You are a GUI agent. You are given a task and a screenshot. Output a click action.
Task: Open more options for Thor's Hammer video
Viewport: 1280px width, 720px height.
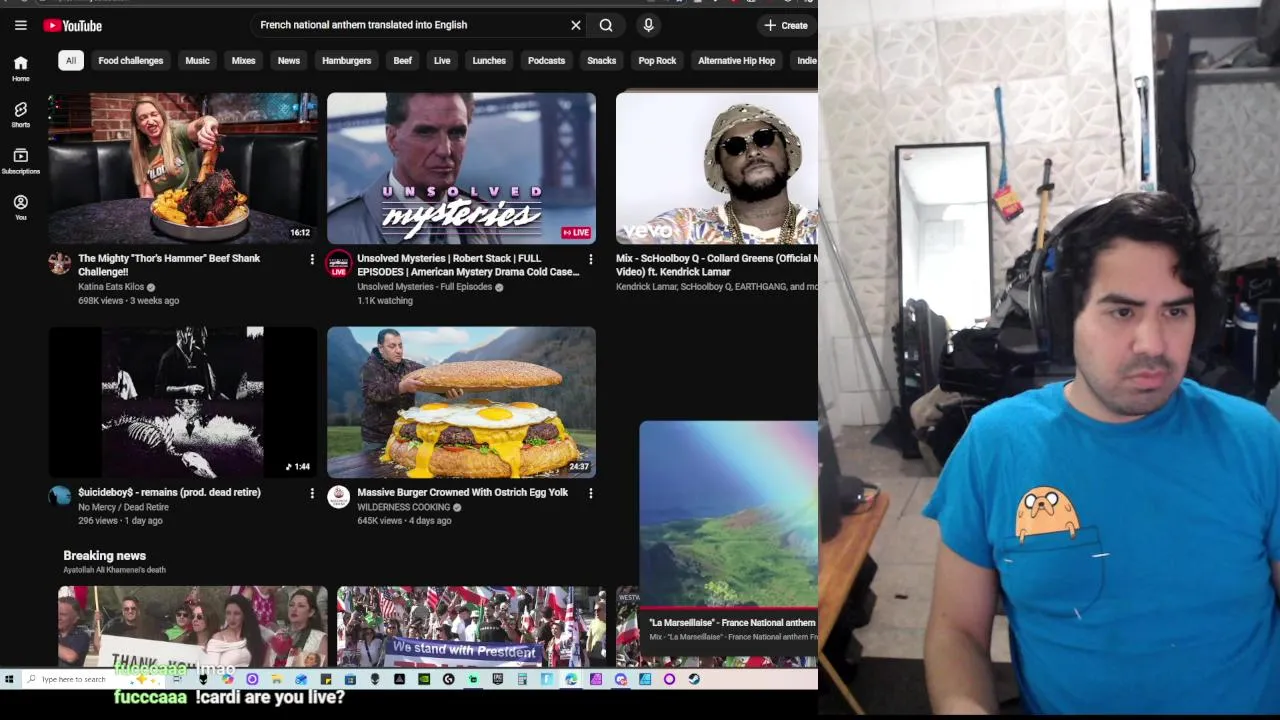312,259
